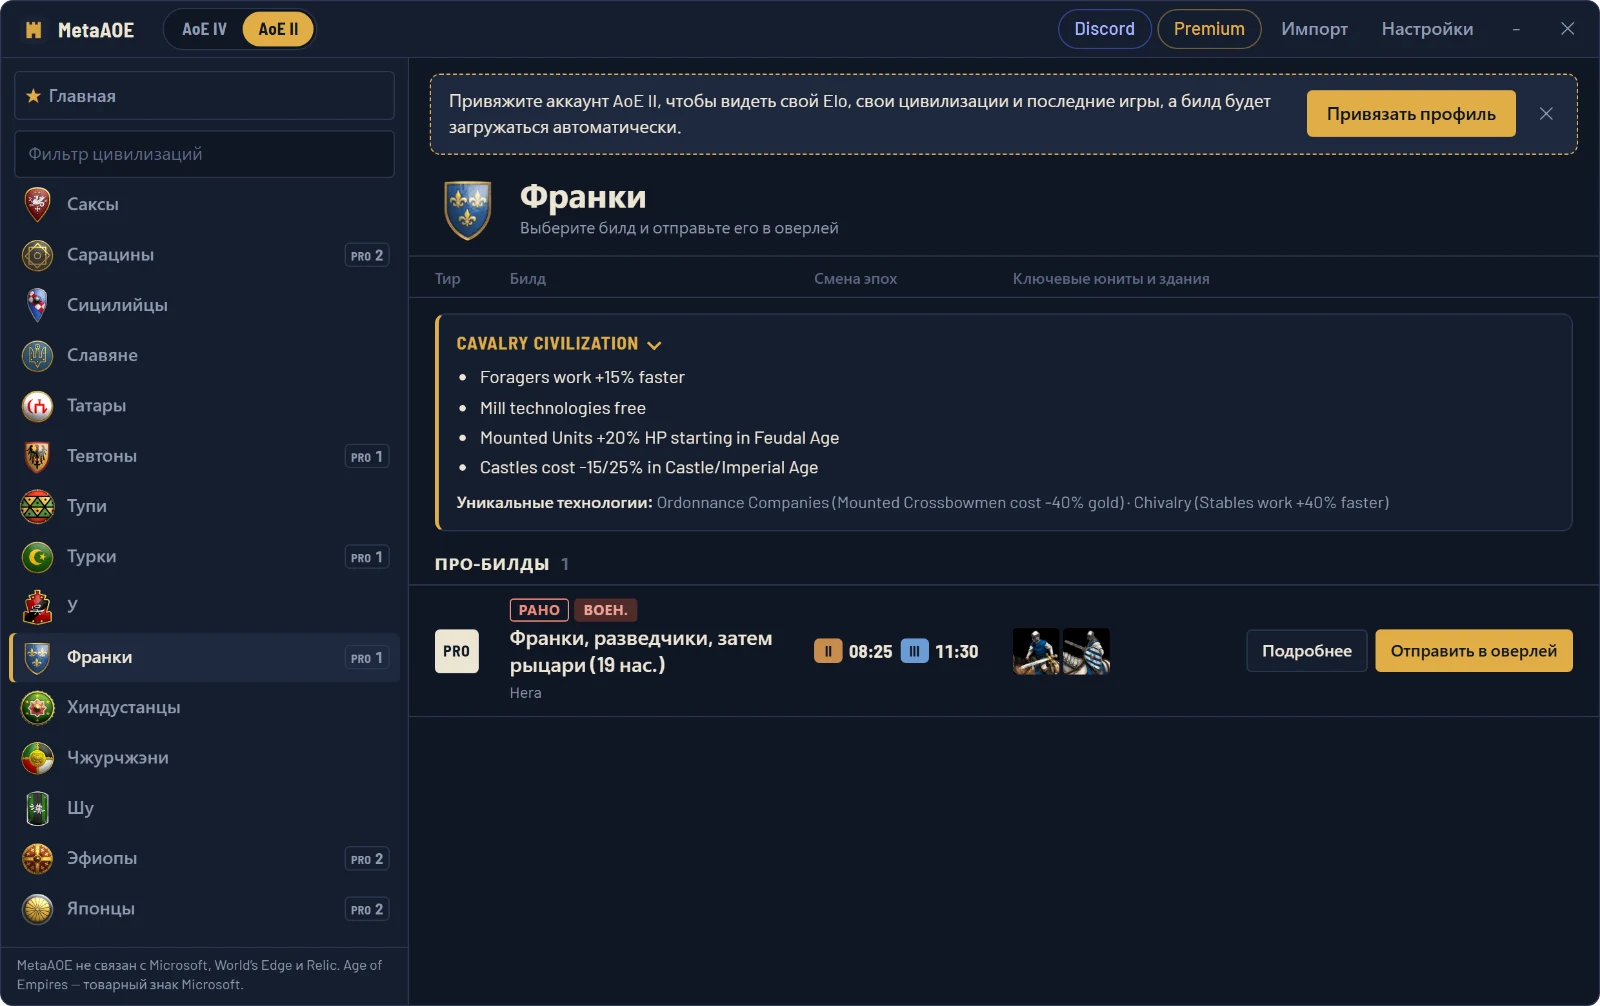The width and height of the screenshot is (1600, 1006).
Task: Select the Slavs (Славяне) emblem icon
Action: coord(38,355)
